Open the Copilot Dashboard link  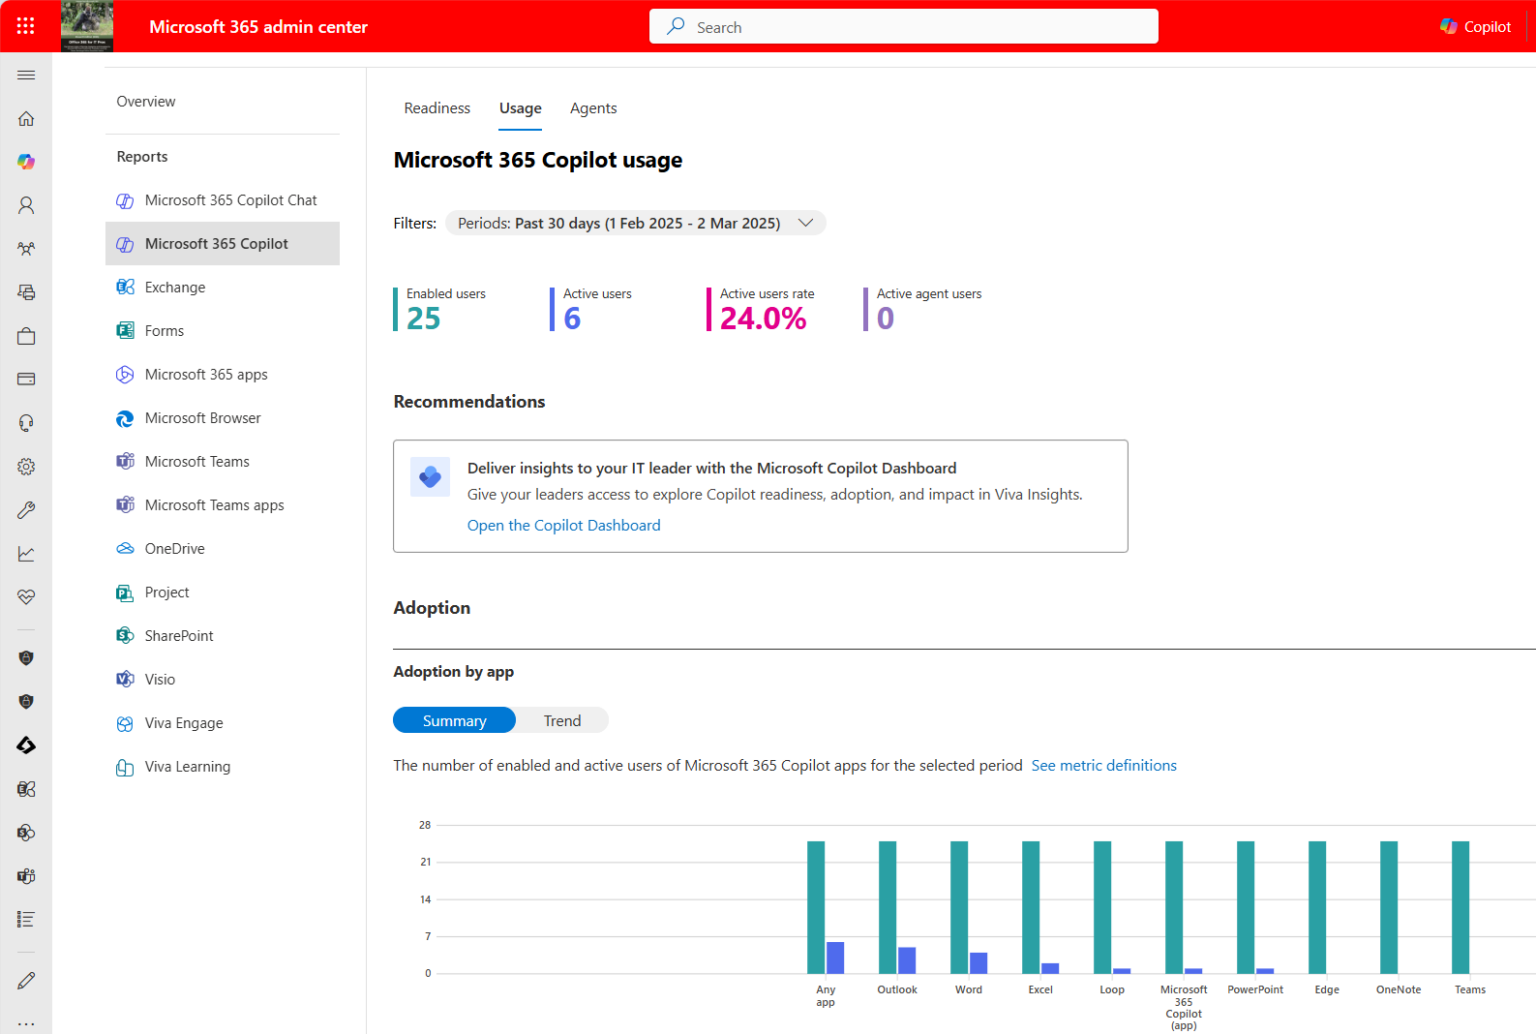[x=563, y=525]
